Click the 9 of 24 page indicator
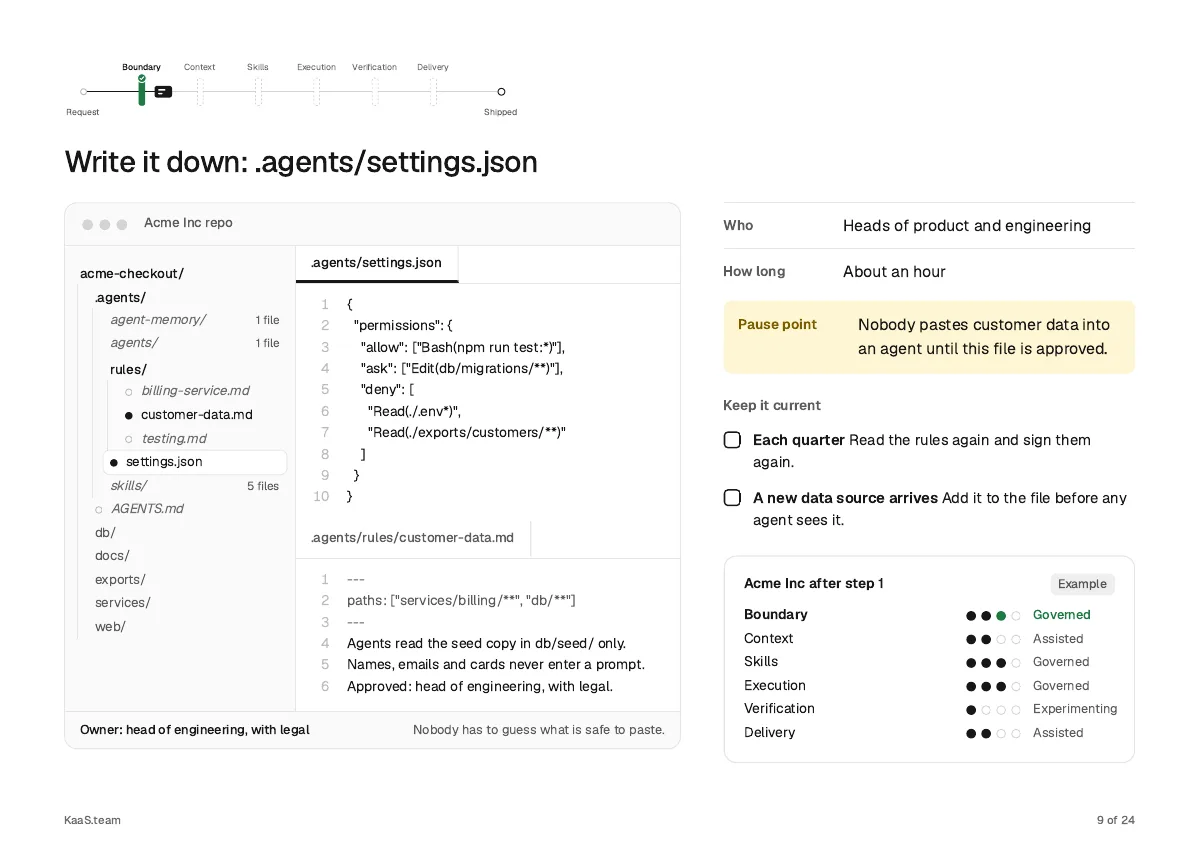Viewport: 1200px width, 849px height. tap(1115, 820)
